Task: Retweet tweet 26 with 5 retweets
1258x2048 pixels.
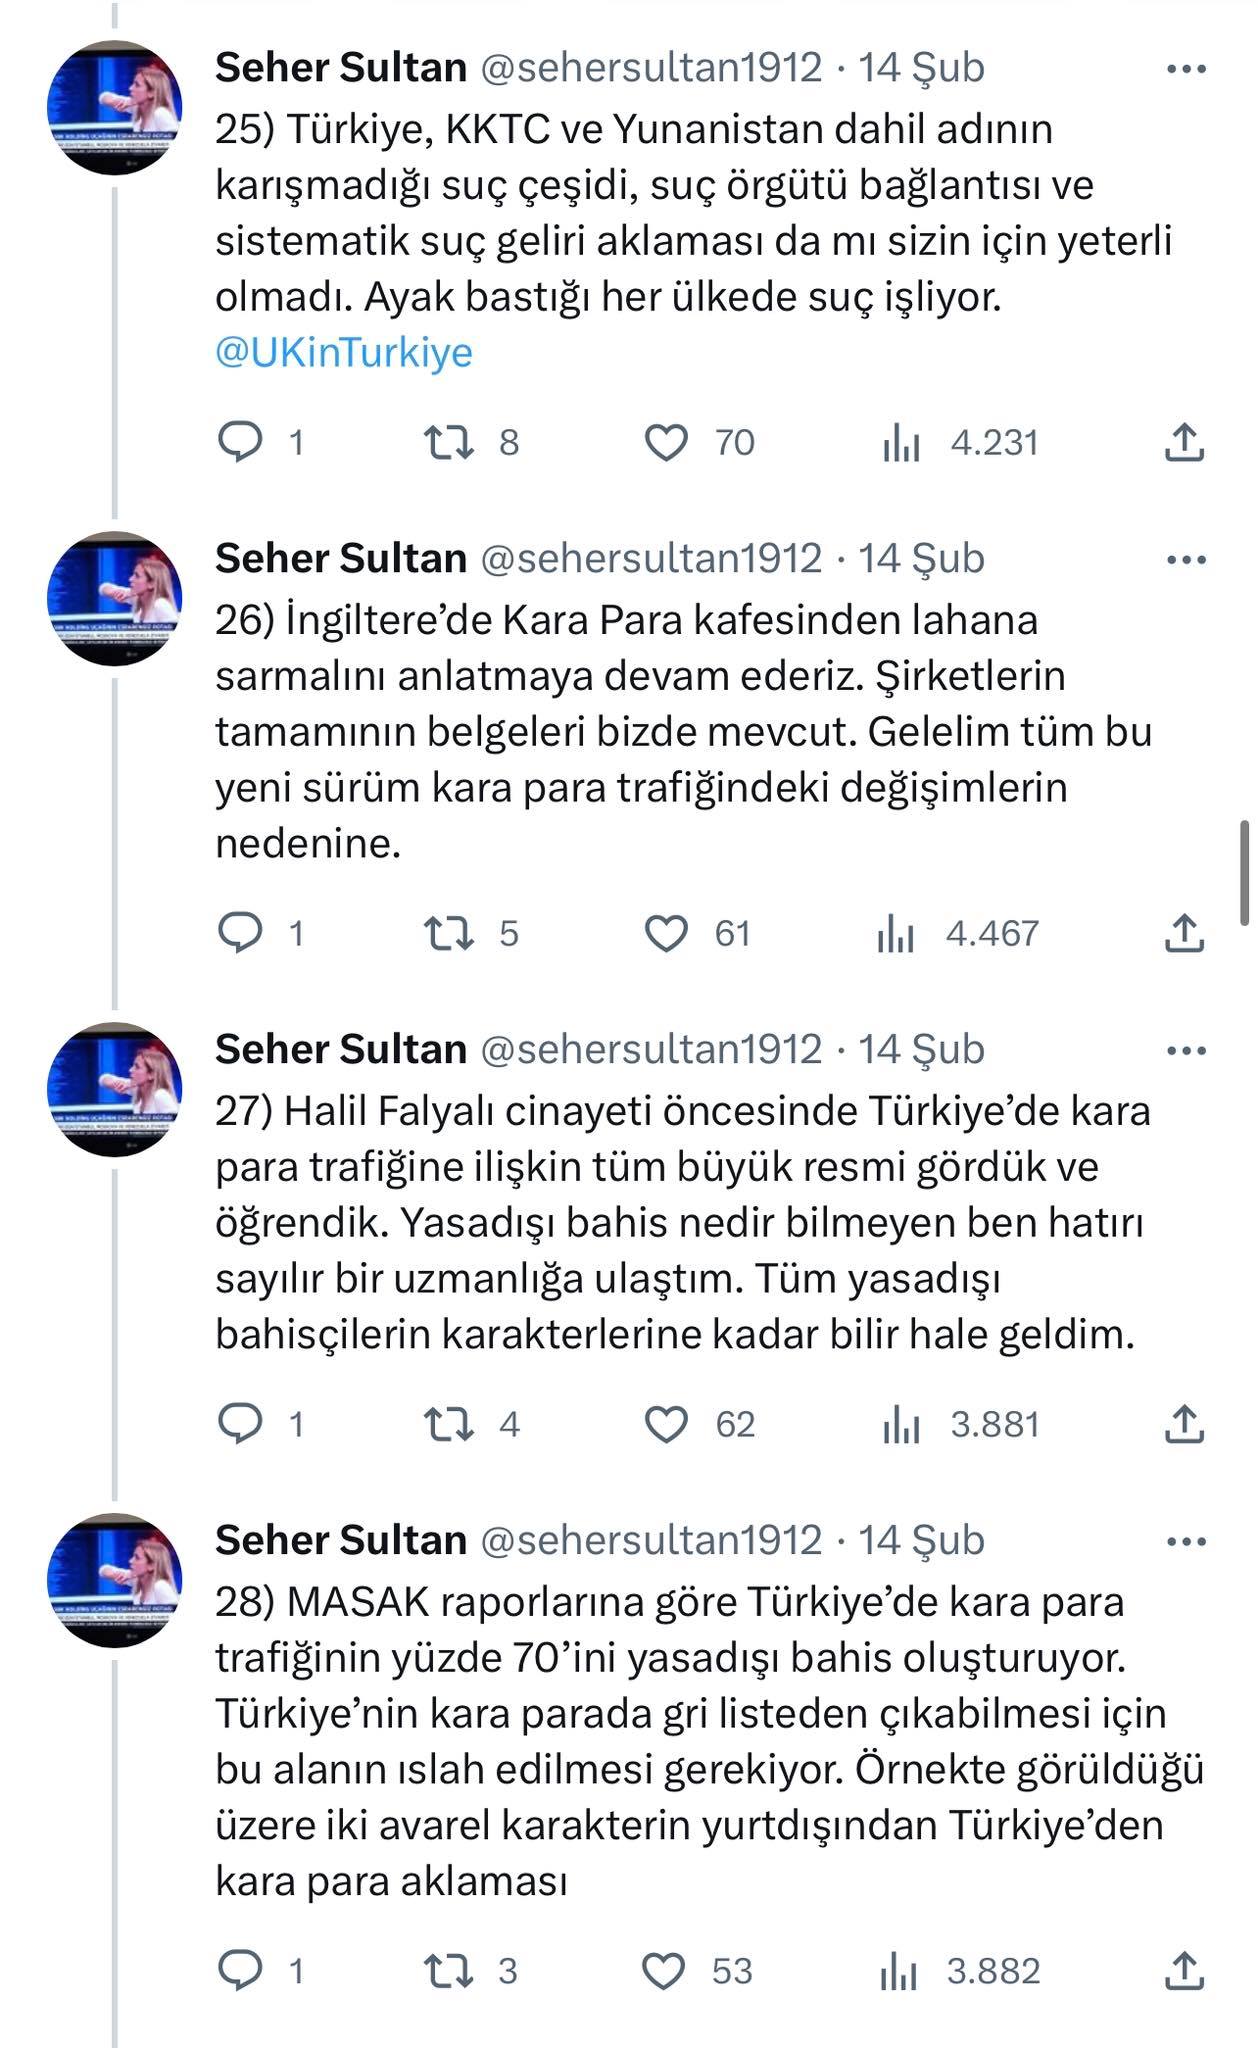Action: pyautogui.click(x=448, y=933)
